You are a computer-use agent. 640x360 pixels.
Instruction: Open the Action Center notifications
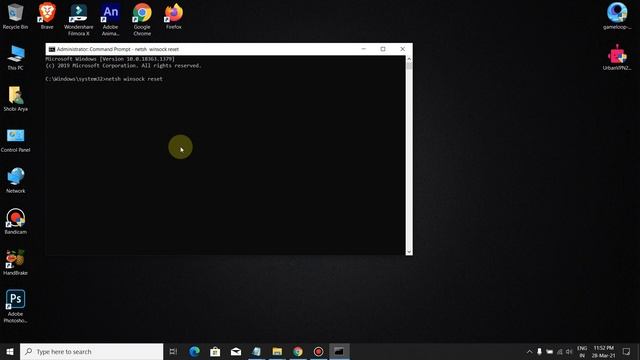click(x=627, y=351)
